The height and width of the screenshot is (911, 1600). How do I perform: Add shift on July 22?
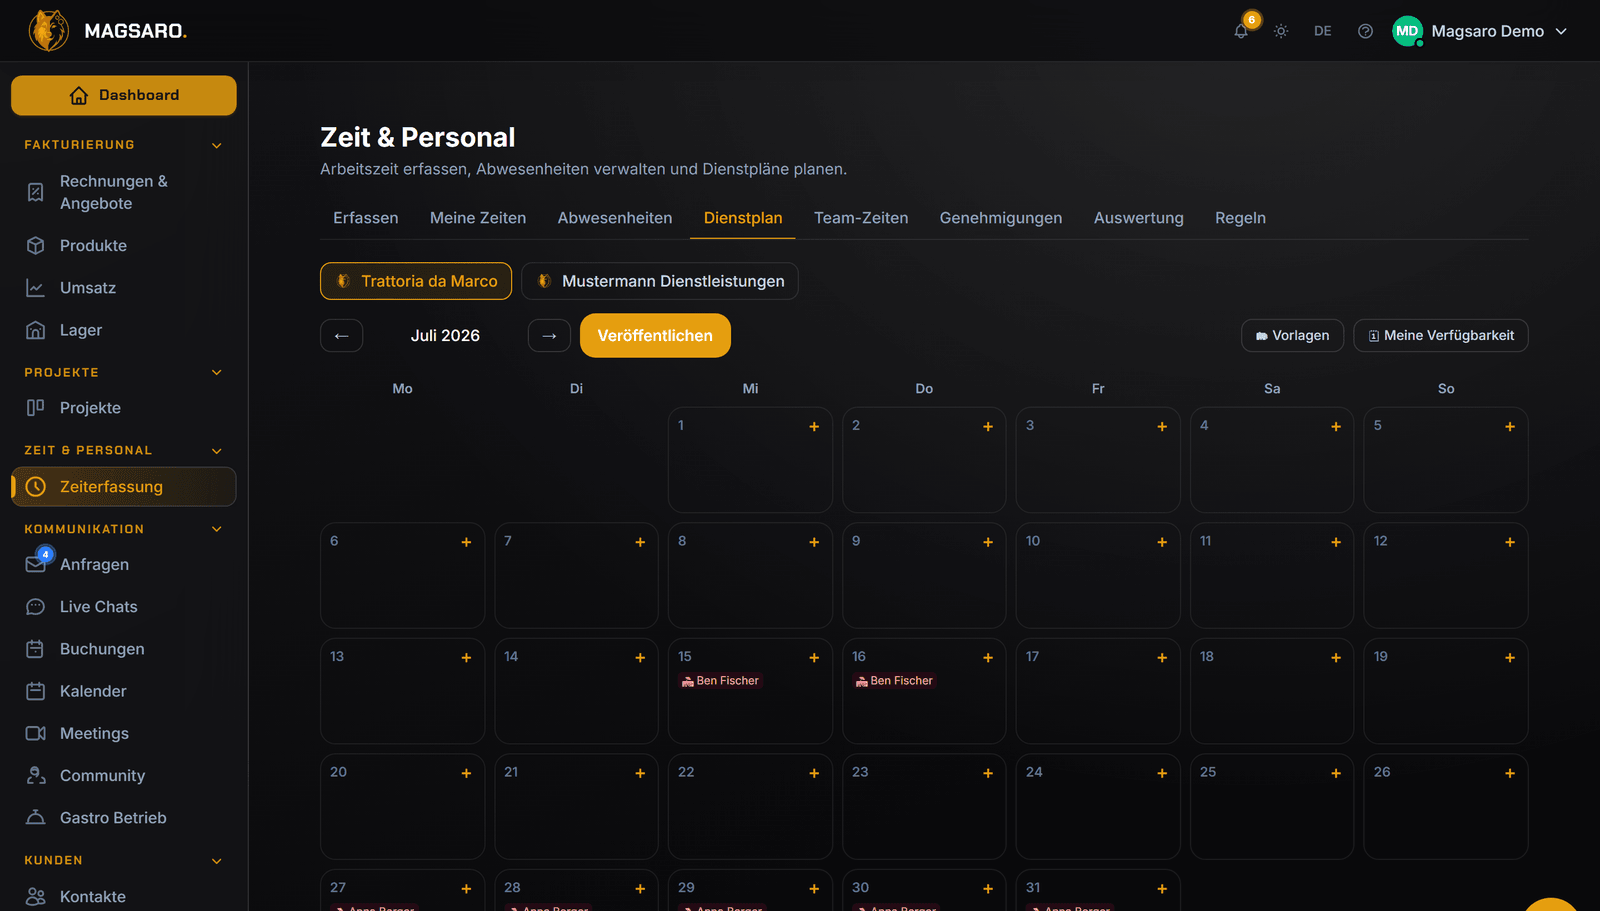(814, 773)
